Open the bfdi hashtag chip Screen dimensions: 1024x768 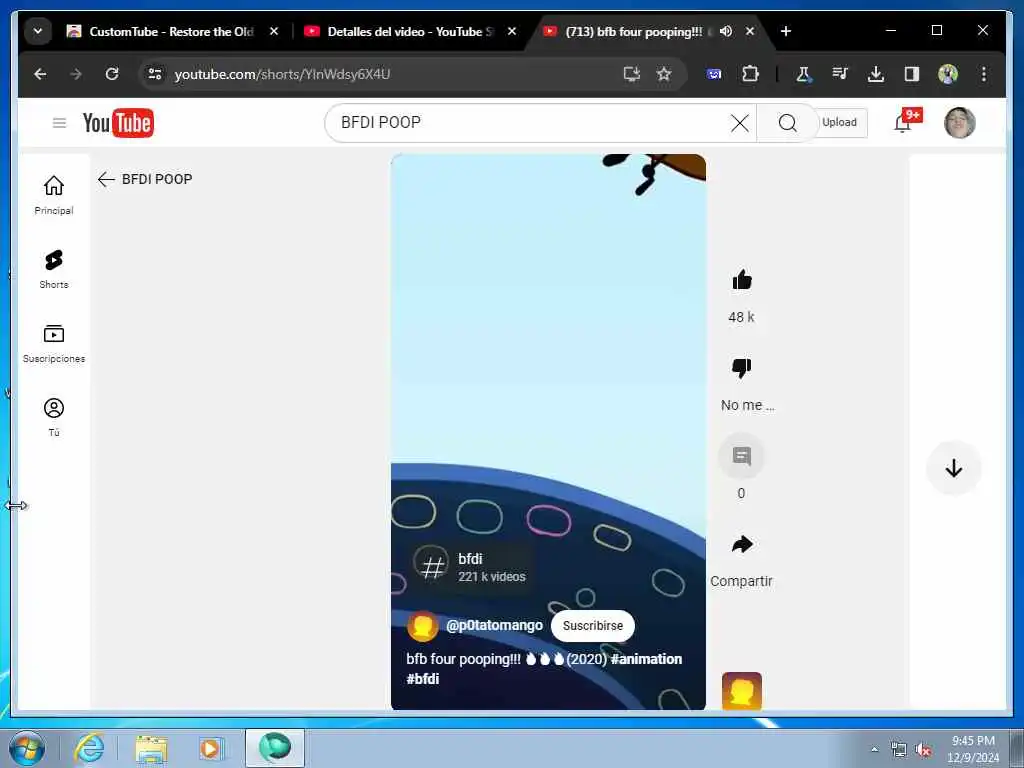tap(470, 567)
